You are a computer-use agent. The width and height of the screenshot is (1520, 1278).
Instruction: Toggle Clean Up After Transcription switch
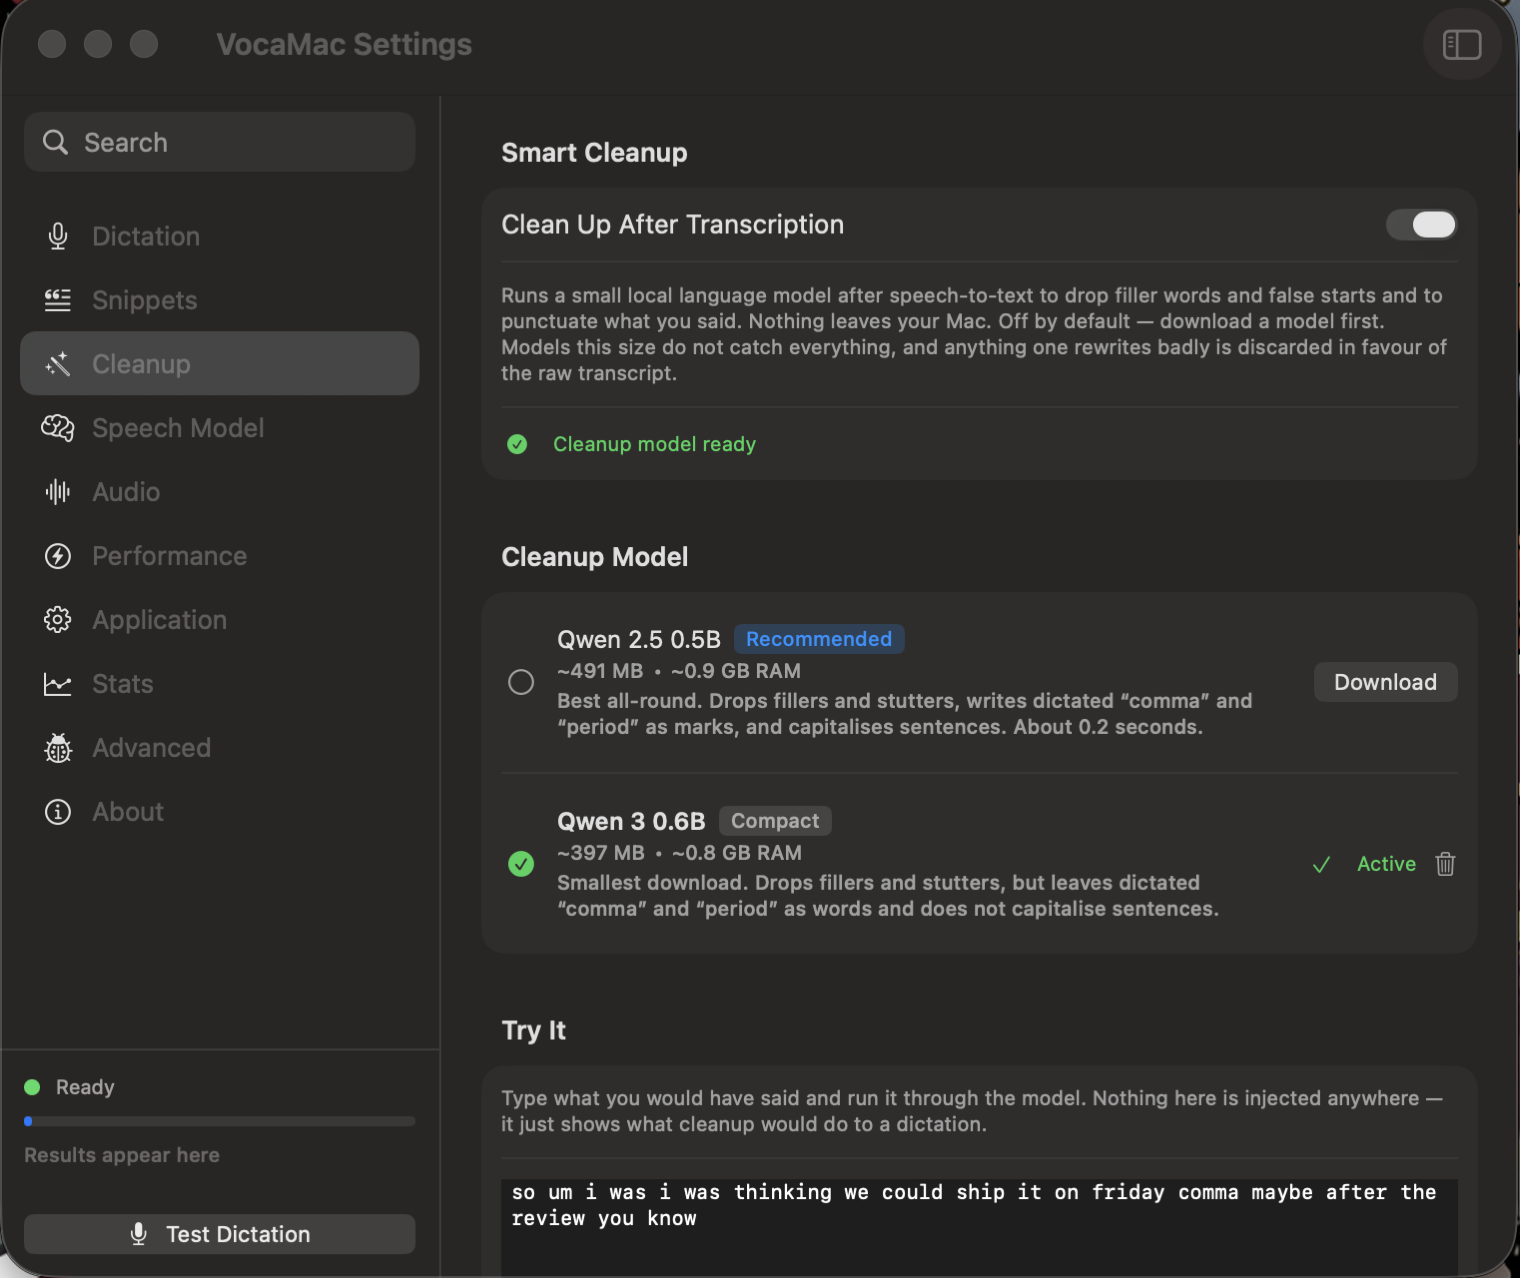(x=1421, y=224)
